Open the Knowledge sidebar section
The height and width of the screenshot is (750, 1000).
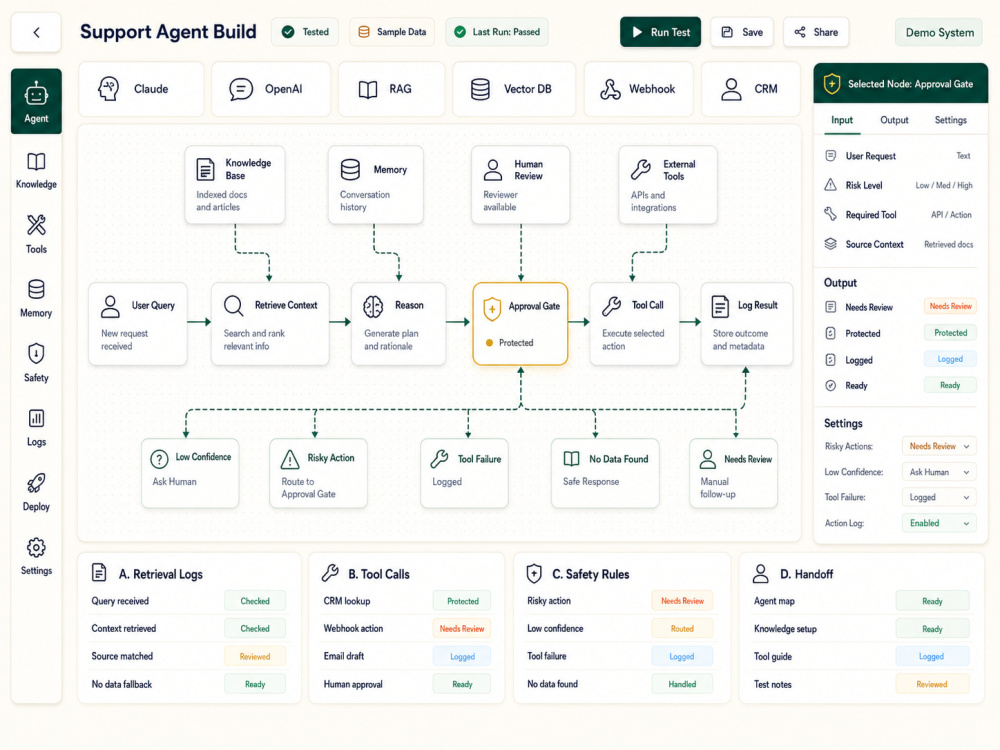click(36, 170)
